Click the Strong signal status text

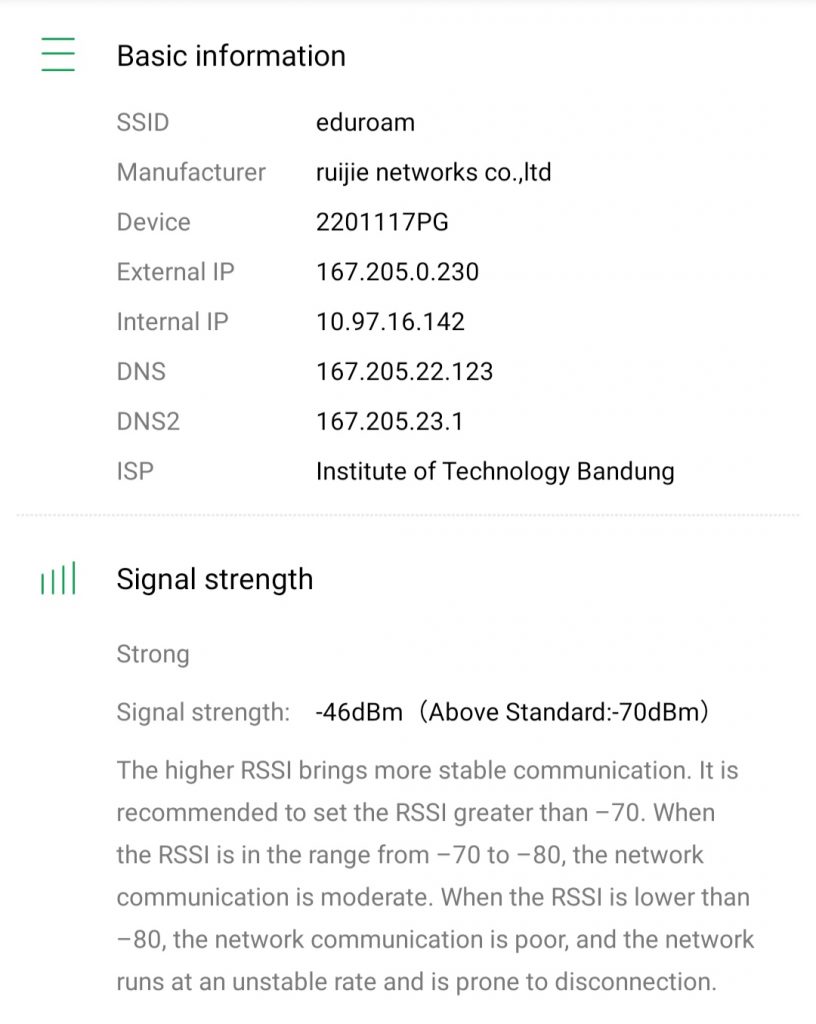tap(153, 654)
